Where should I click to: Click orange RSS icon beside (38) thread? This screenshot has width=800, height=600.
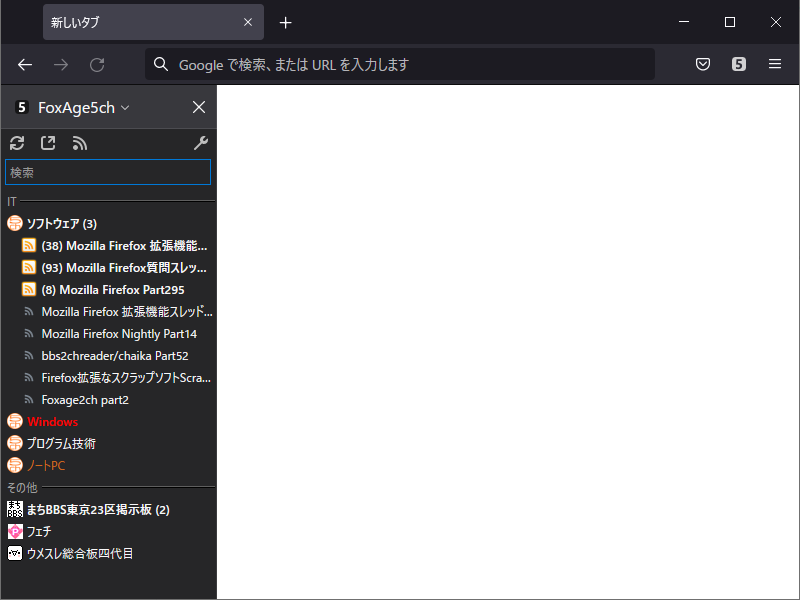pyautogui.click(x=29, y=245)
